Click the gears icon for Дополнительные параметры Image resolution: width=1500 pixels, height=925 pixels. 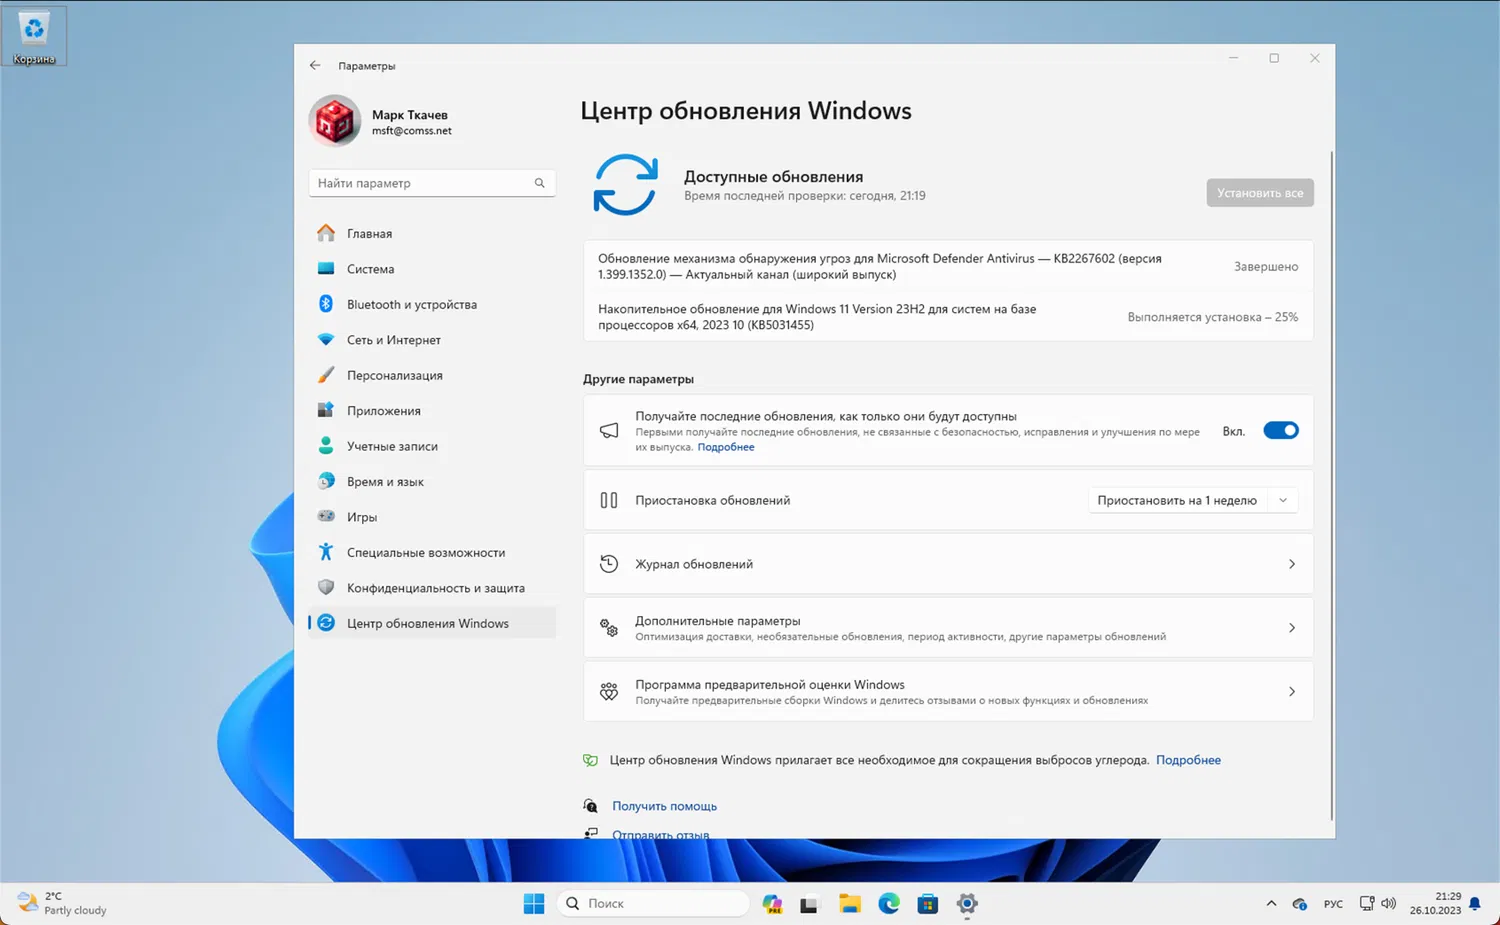coord(609,628)
